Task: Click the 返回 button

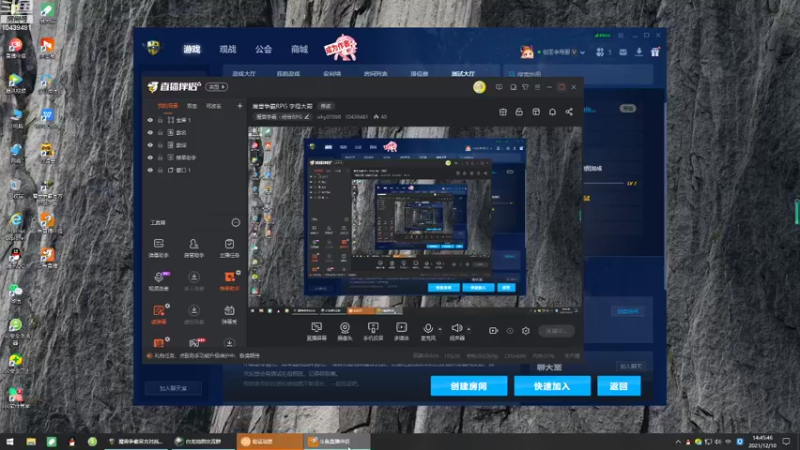Action: [x=619, y=386]
